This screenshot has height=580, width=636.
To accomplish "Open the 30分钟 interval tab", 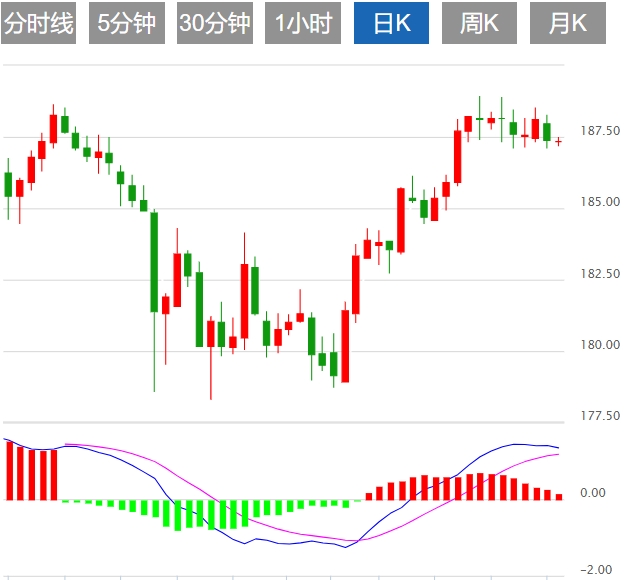I will [215, 24].
